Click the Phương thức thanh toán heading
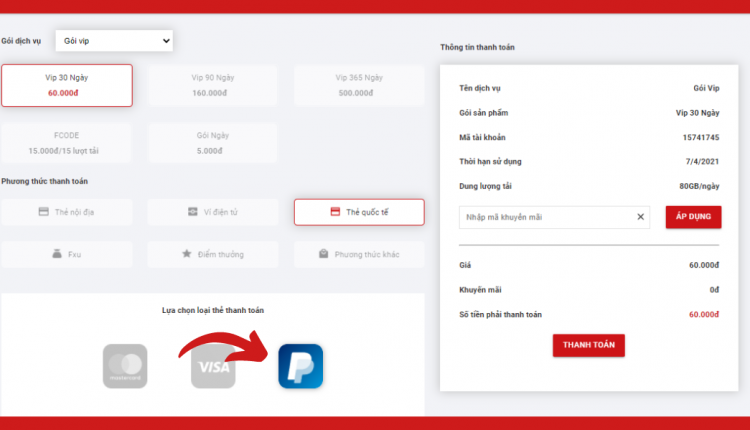The image size is (750, 430). [44, 181]
